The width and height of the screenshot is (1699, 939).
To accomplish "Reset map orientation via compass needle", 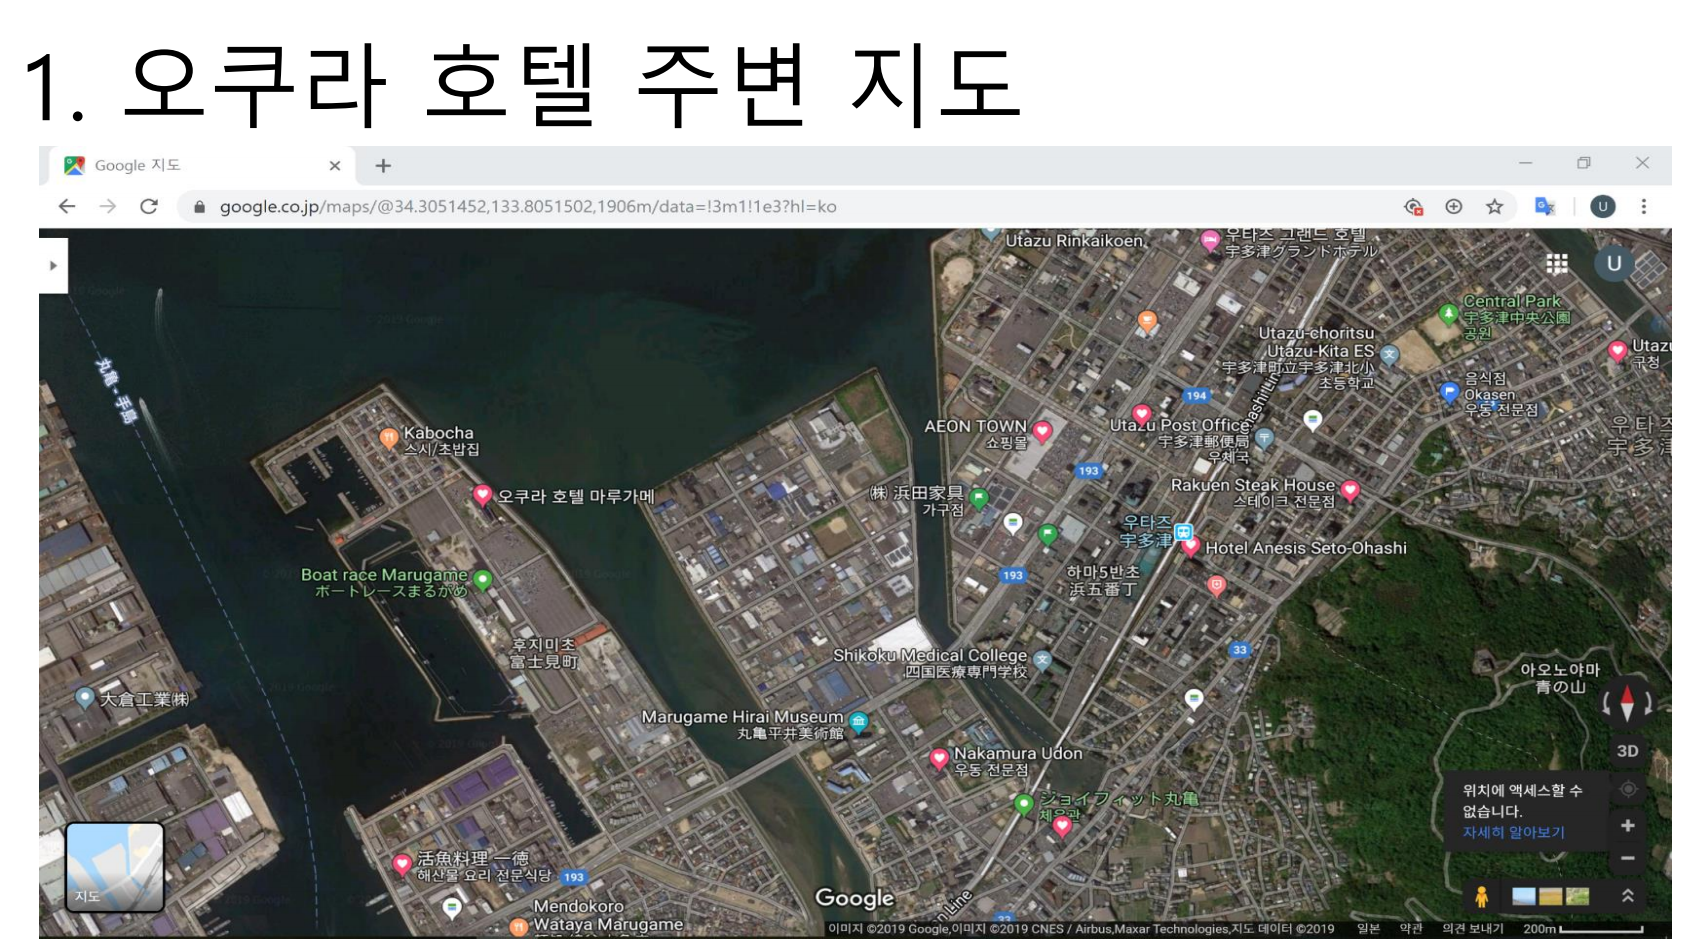I will [x=1627, y=703].
